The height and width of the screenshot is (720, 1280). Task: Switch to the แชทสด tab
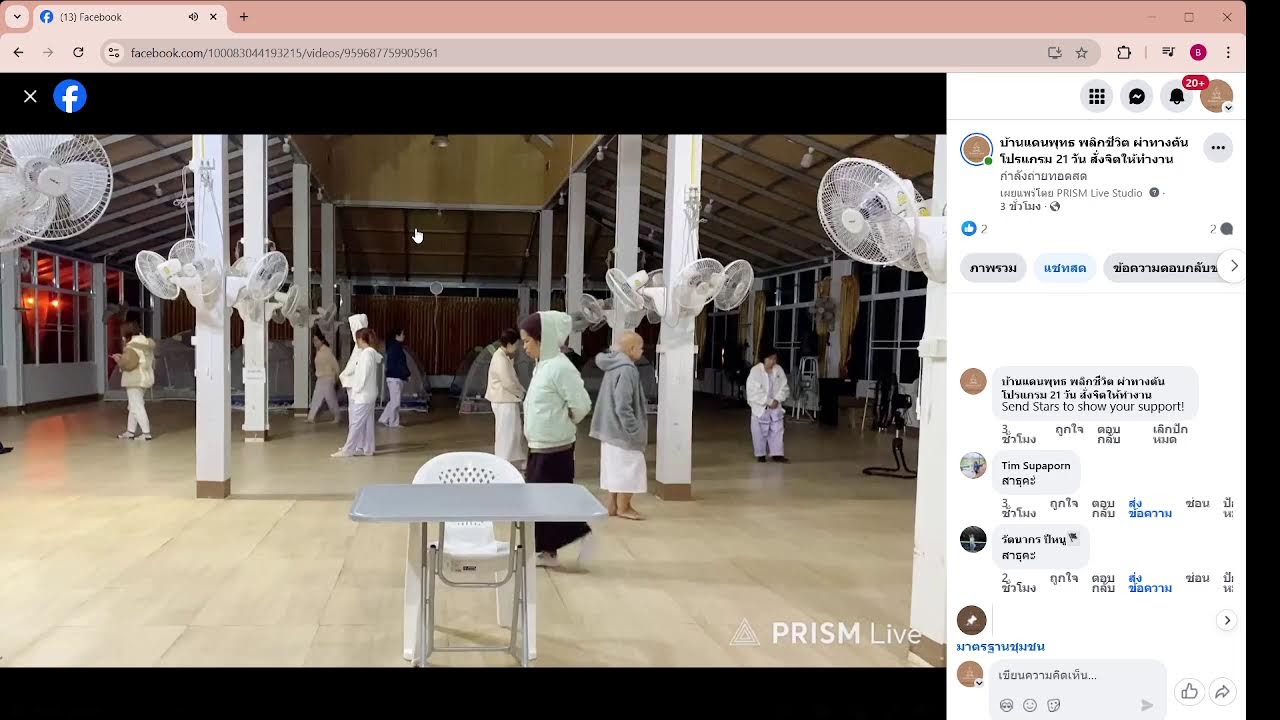point(1065,268)
